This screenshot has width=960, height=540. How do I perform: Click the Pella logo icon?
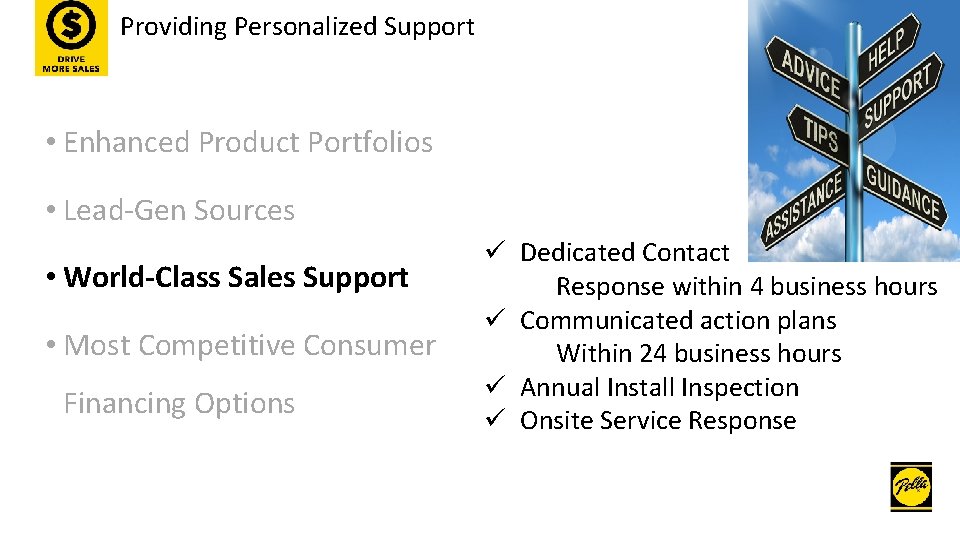click(910, 488)
